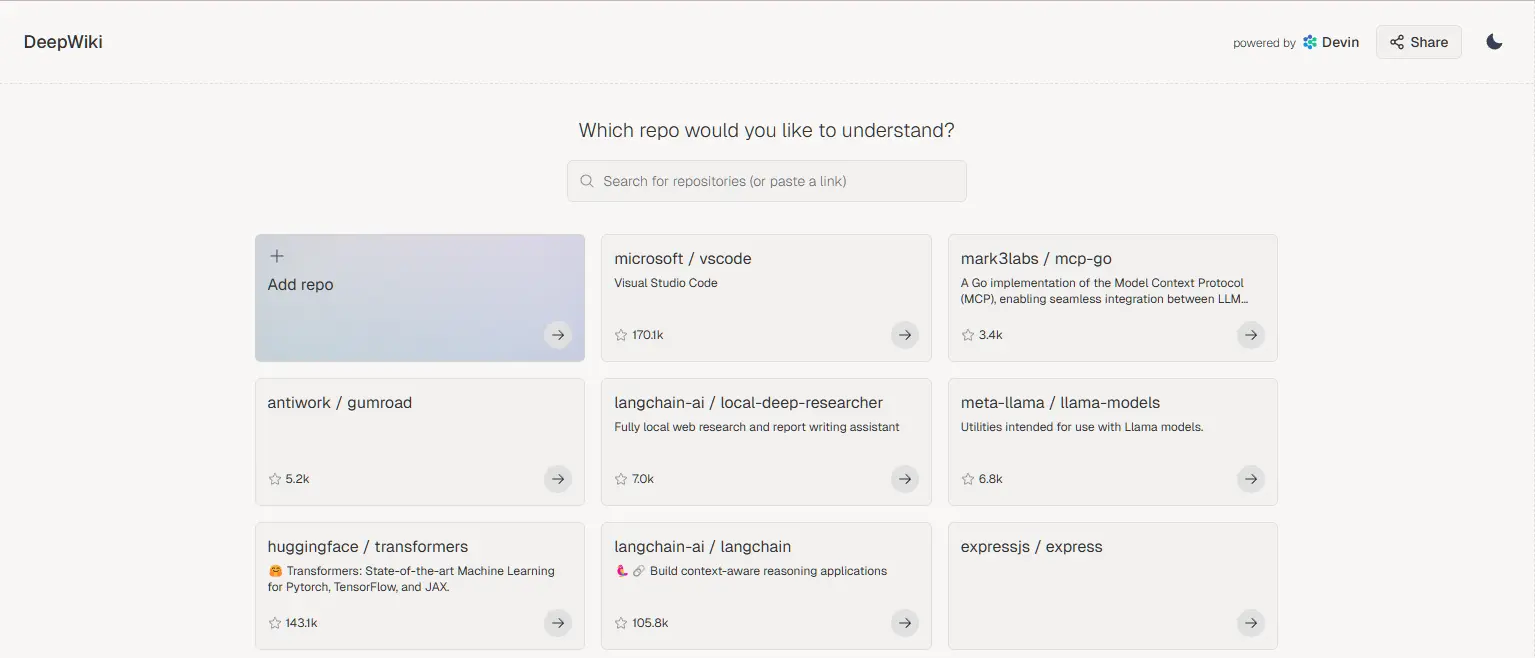Select the microsoft / vscode title
The image size is (1535, 658).
(683, 259)
